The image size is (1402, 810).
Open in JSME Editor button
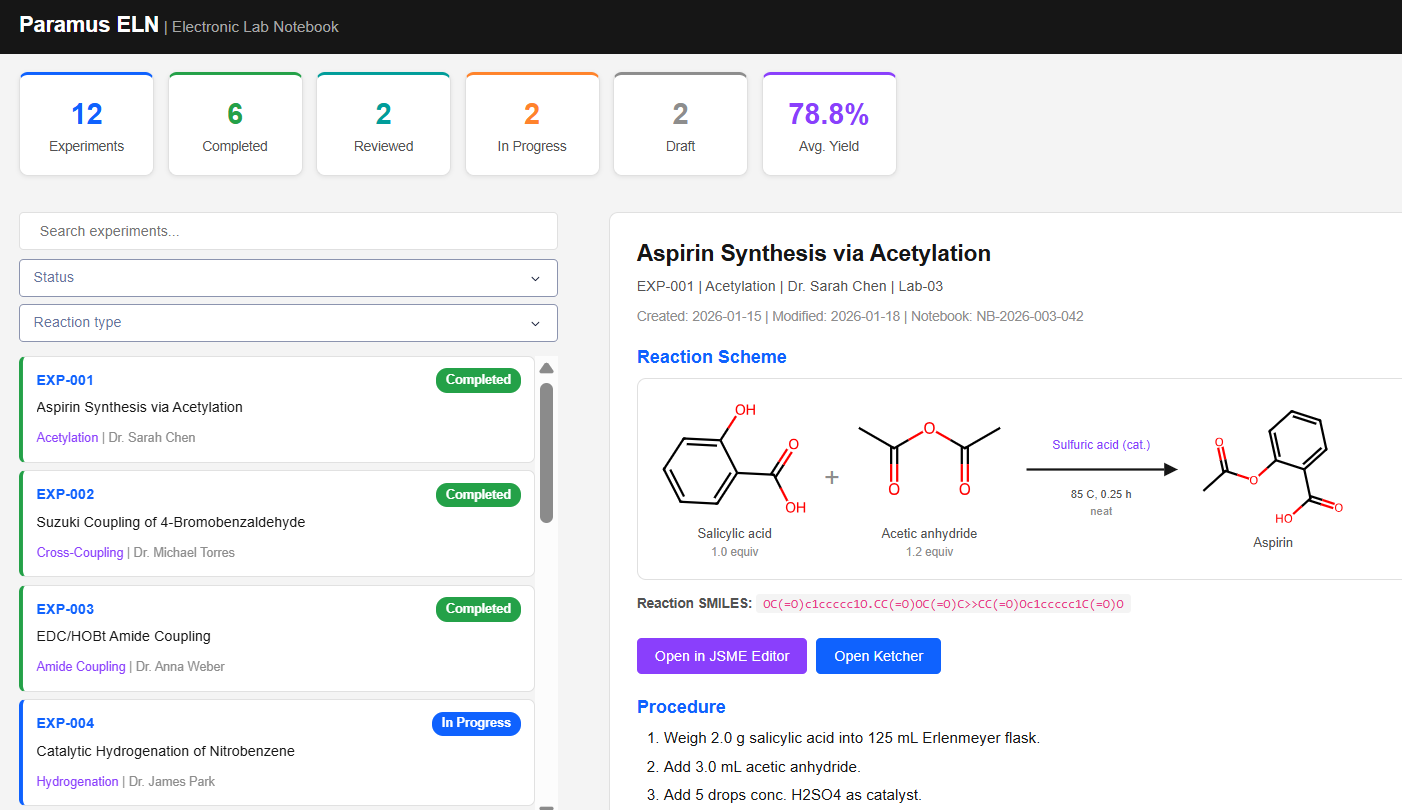(x=721, y=656)
